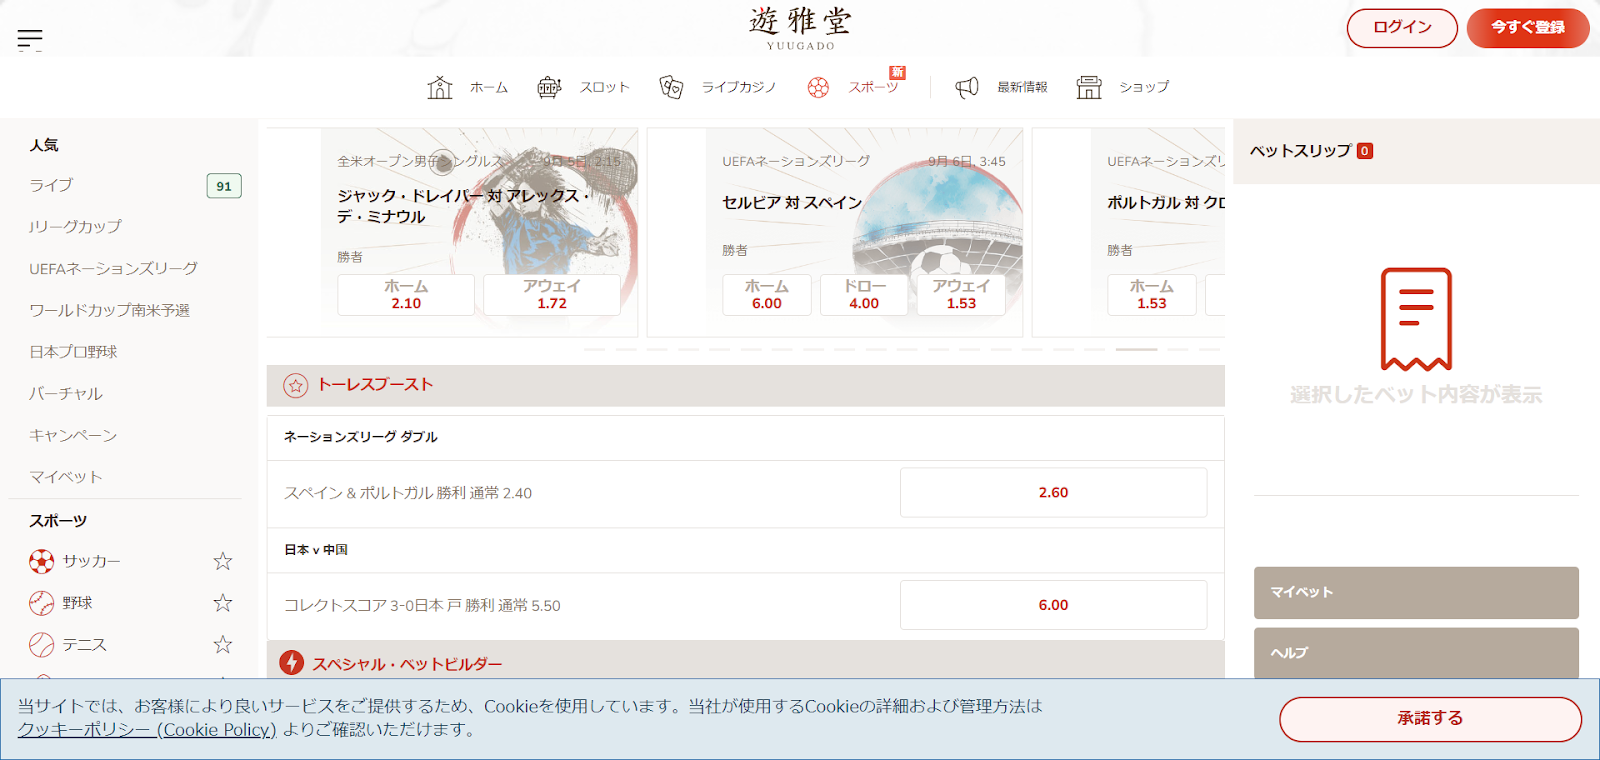Screen dimensions: 1600x760
Task: Select UEFAネーションズリーグ in the sidebar
Action: click(114, 269)
